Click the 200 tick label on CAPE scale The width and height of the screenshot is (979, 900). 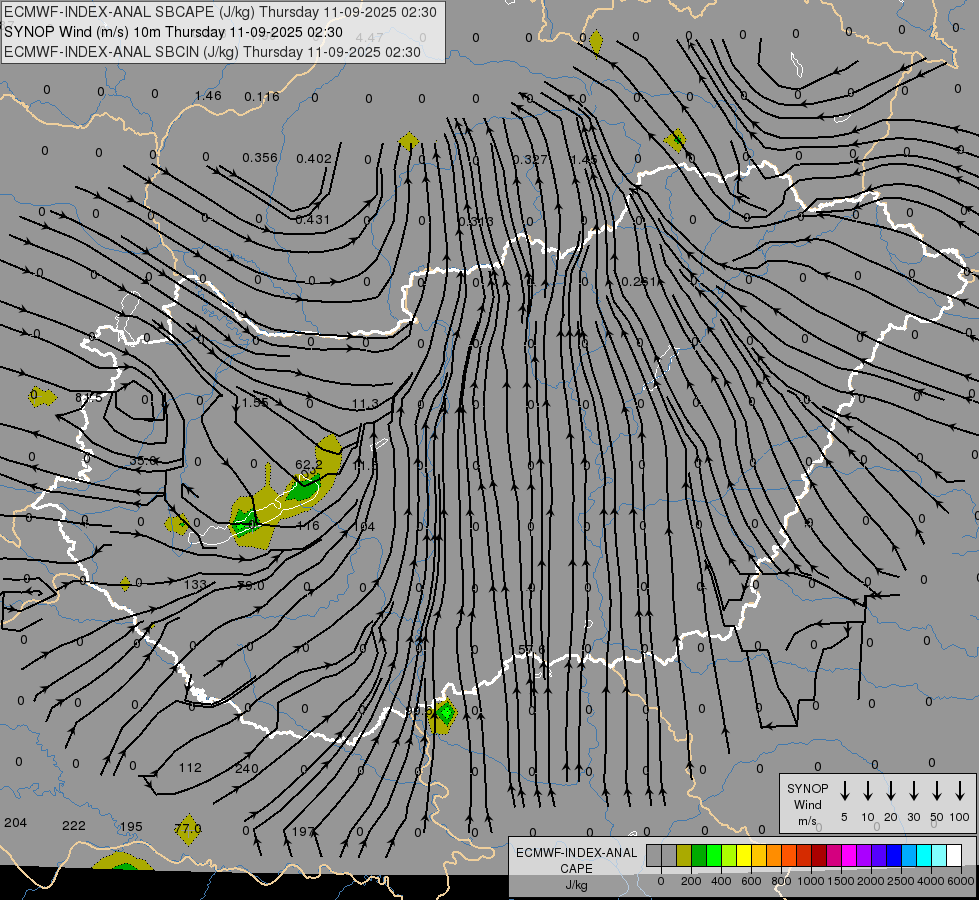691,881
